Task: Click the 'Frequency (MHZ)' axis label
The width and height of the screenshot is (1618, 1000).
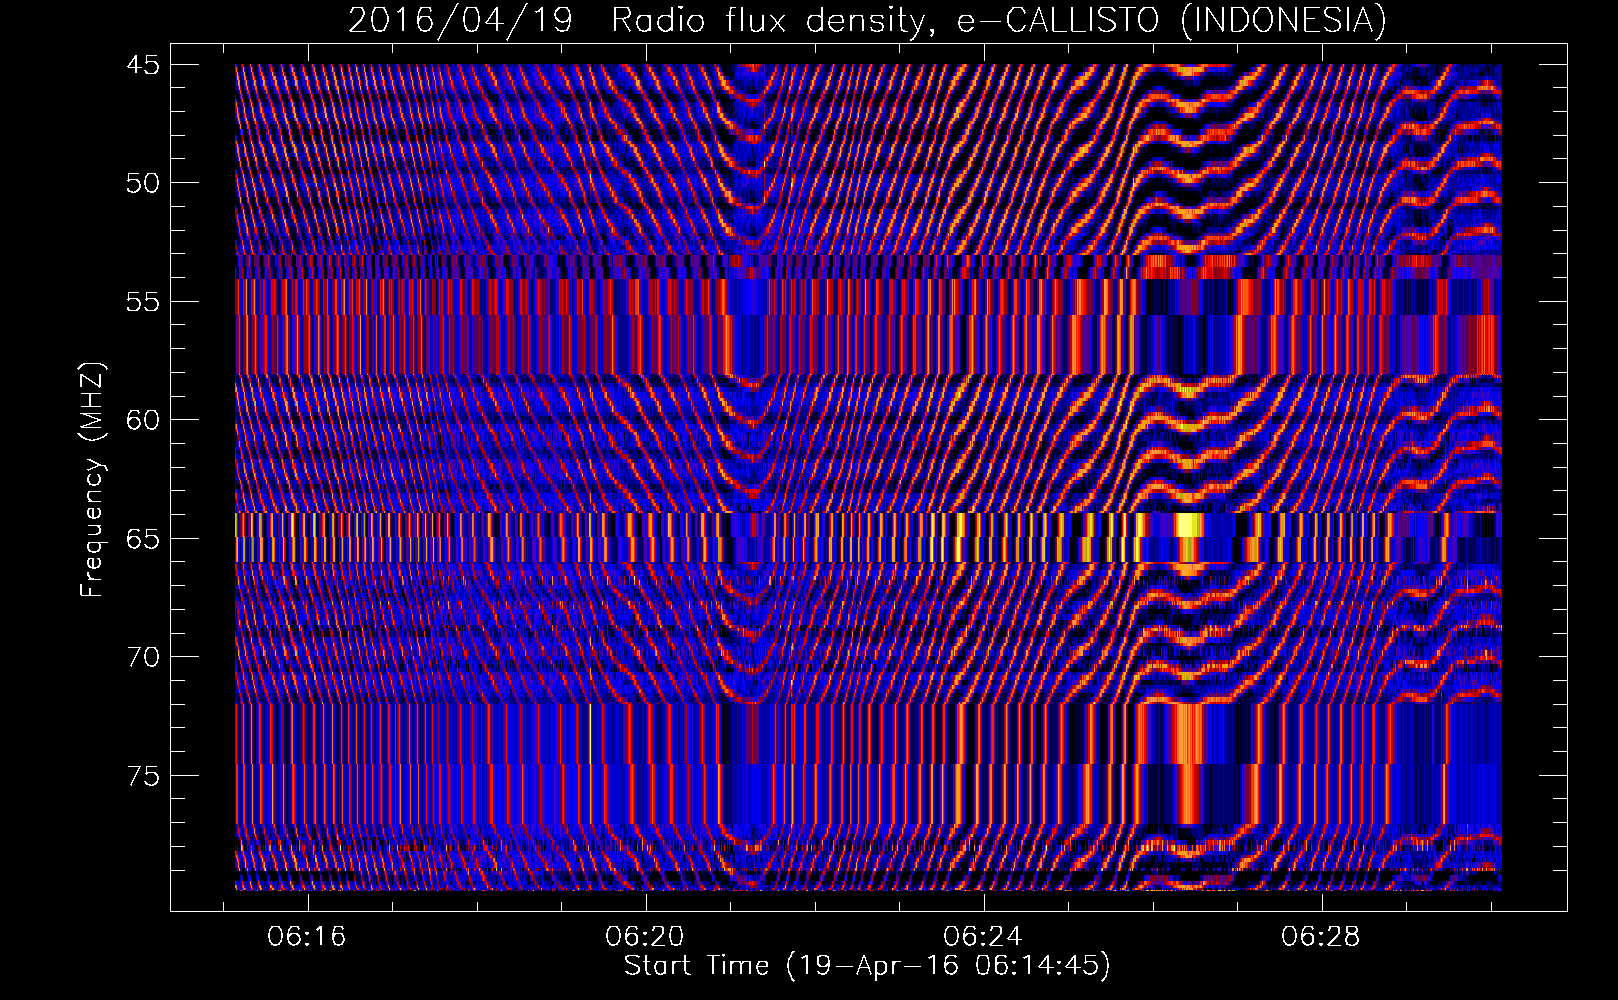Action: tap(92, 480)
